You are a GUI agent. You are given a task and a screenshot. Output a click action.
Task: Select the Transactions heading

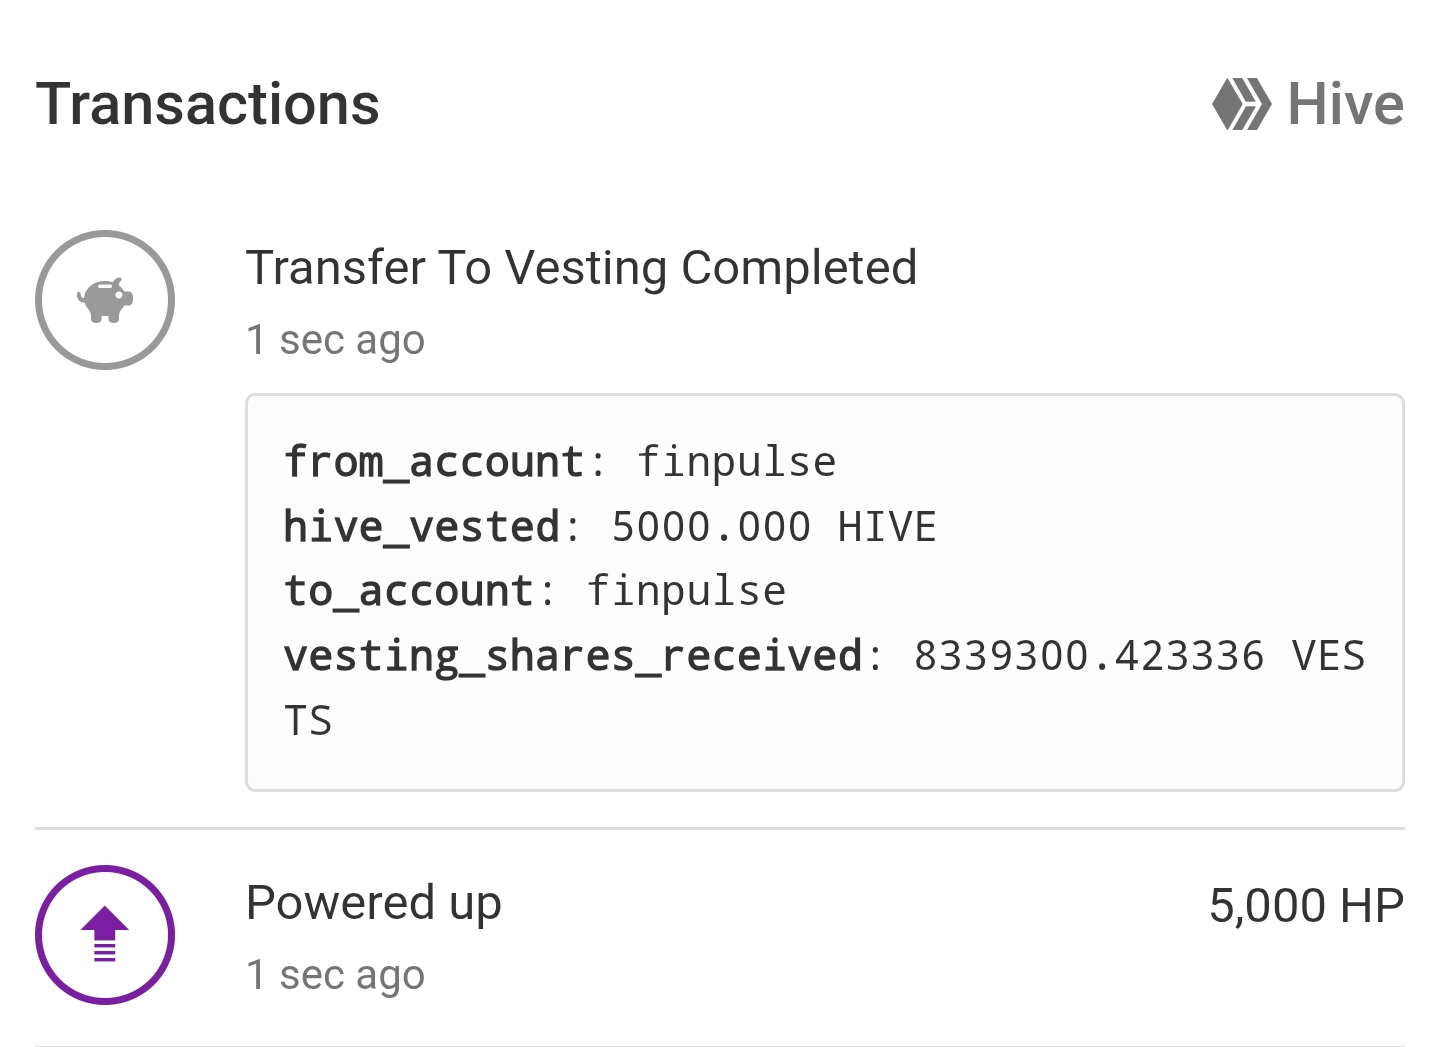tap(208, 104)
